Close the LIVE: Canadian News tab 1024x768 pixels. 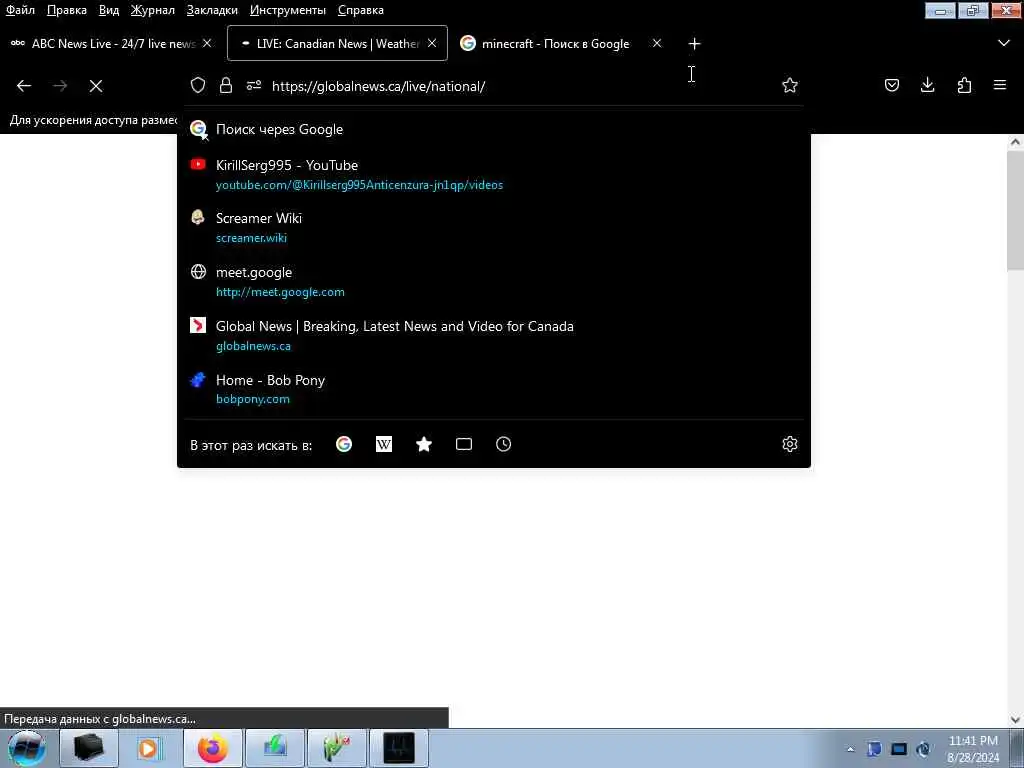[x=432, y=43]
